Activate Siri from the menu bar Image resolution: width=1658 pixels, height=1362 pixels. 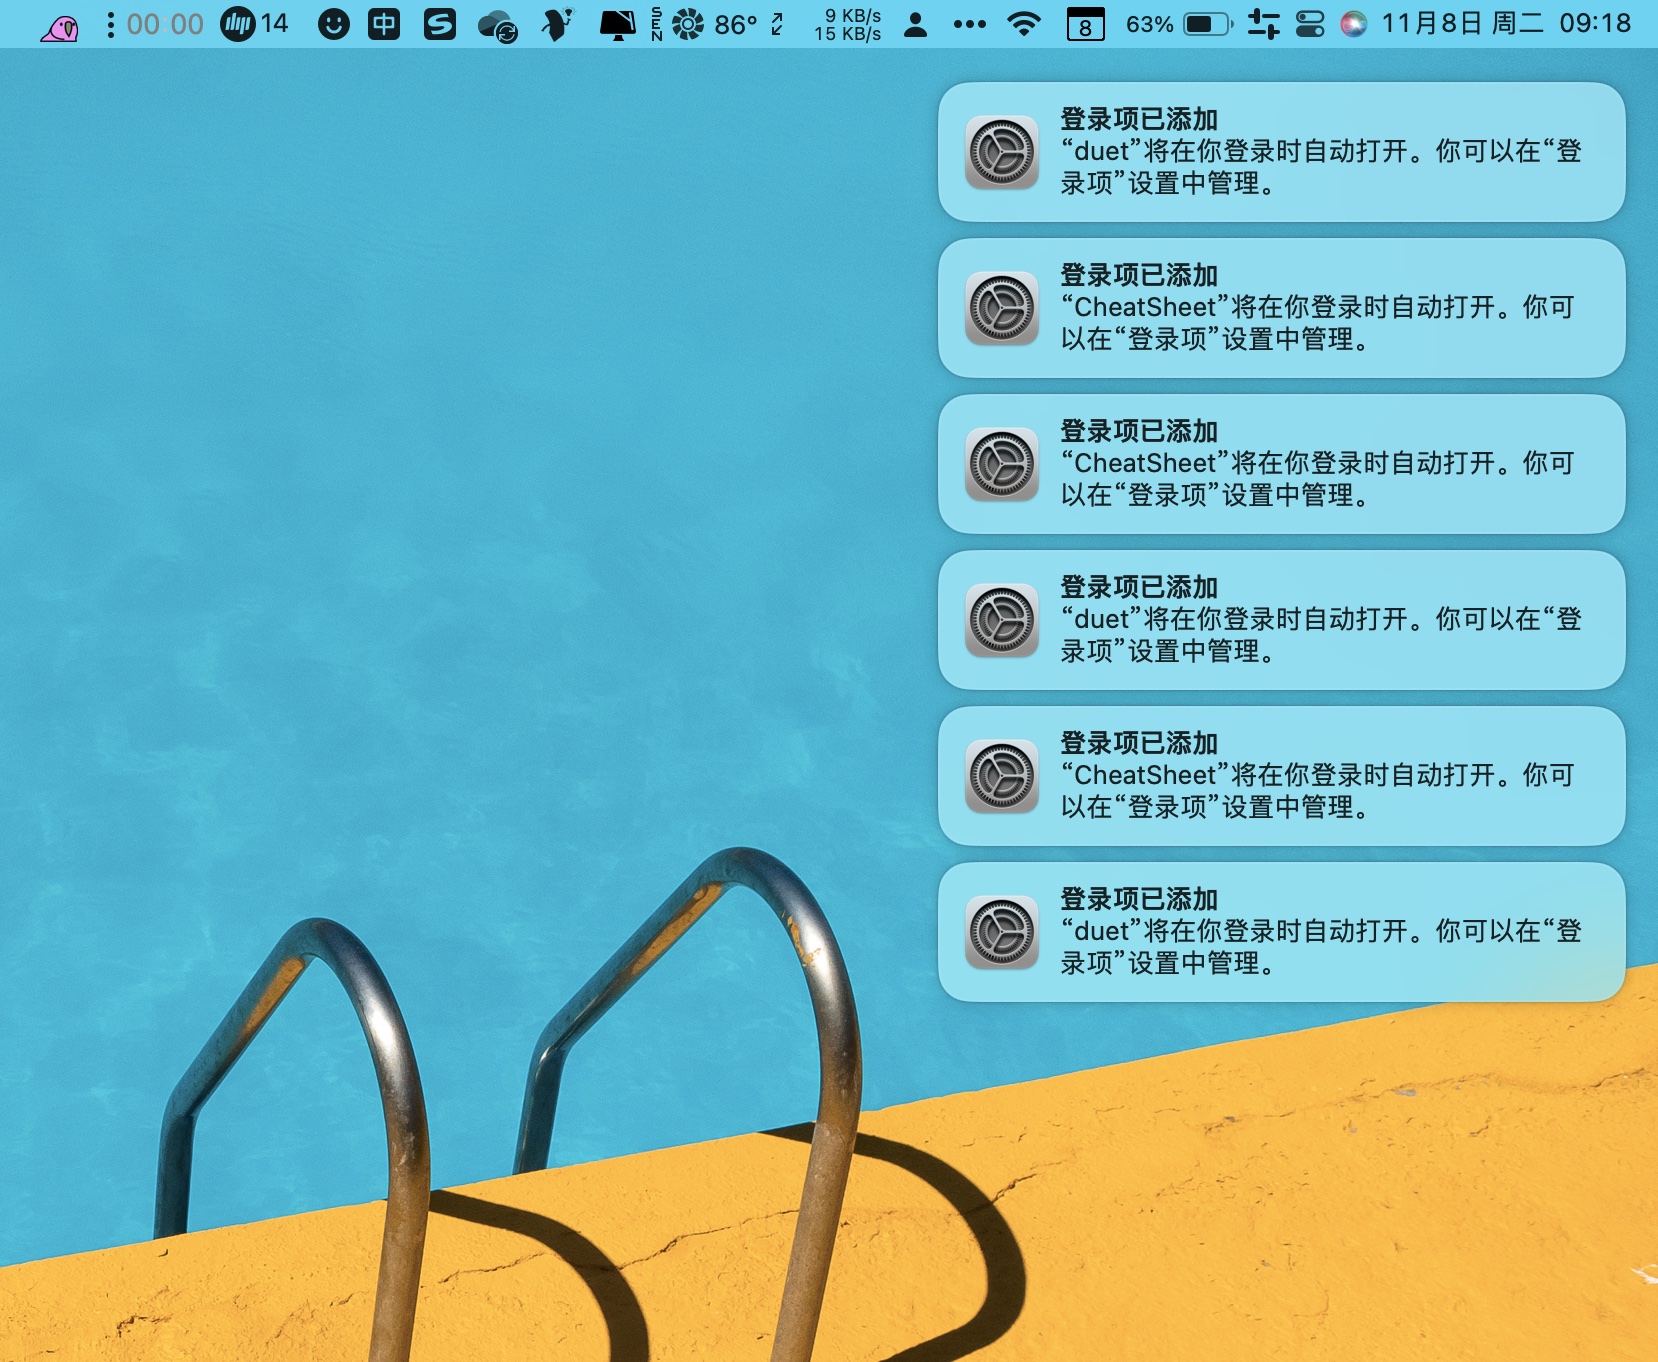point(1353,24)
